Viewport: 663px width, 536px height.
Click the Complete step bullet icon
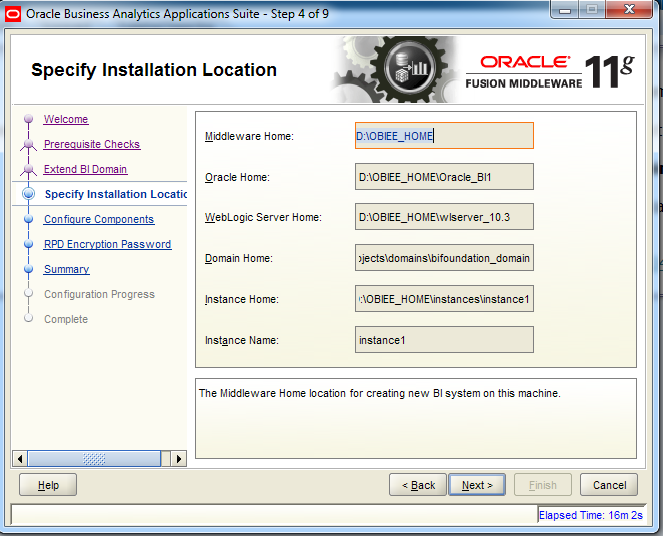(28, 318)
